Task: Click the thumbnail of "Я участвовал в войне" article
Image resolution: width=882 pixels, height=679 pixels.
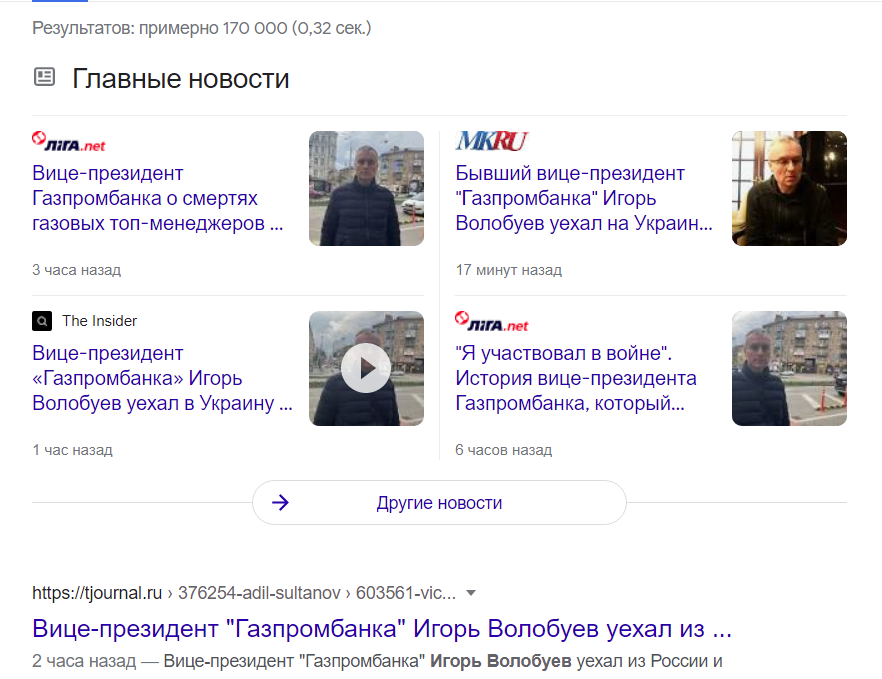Action: pyautogui.click(x=789, y=368)
